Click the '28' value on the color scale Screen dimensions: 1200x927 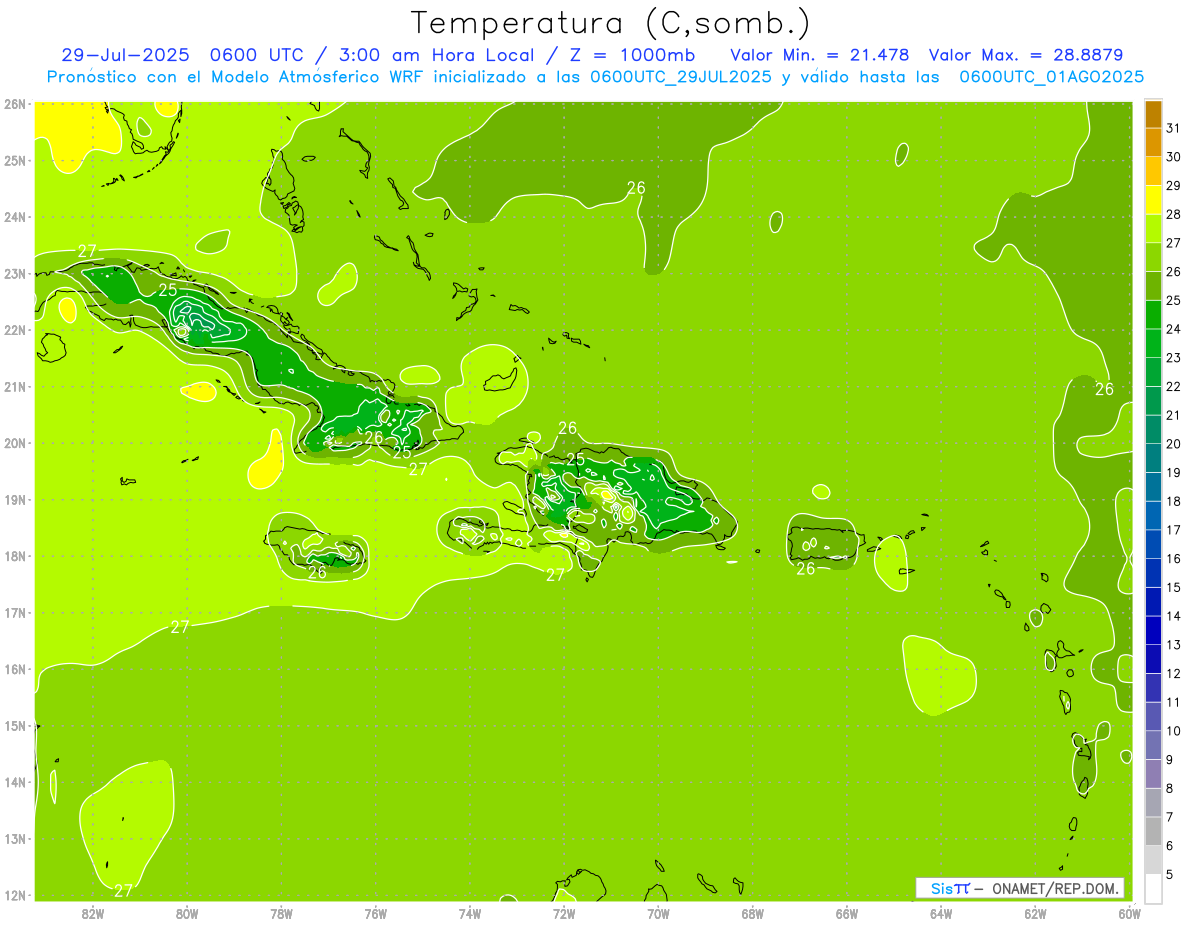click(1174, 214)
